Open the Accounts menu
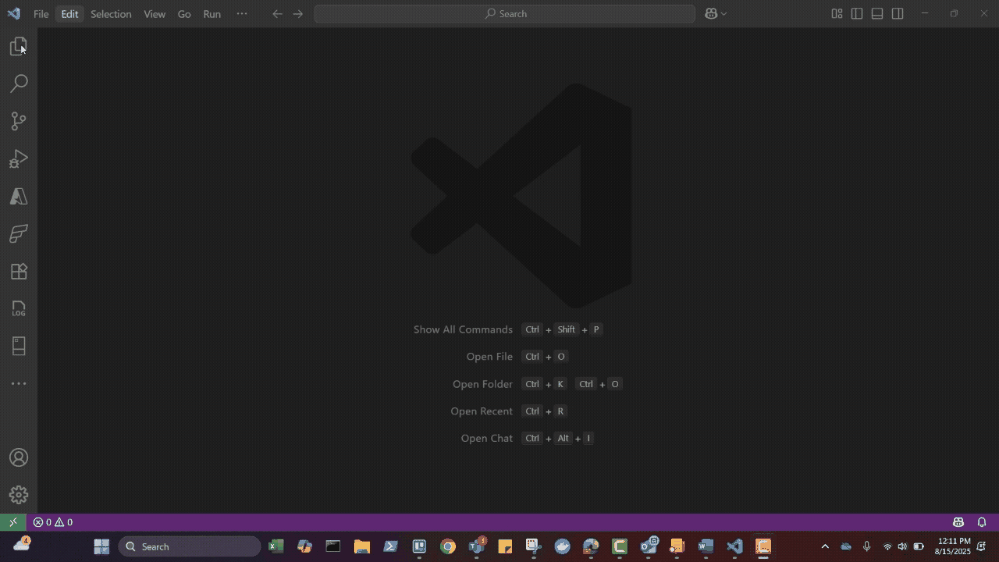Screen dimensions: 999x562 (x=18, y=458)
